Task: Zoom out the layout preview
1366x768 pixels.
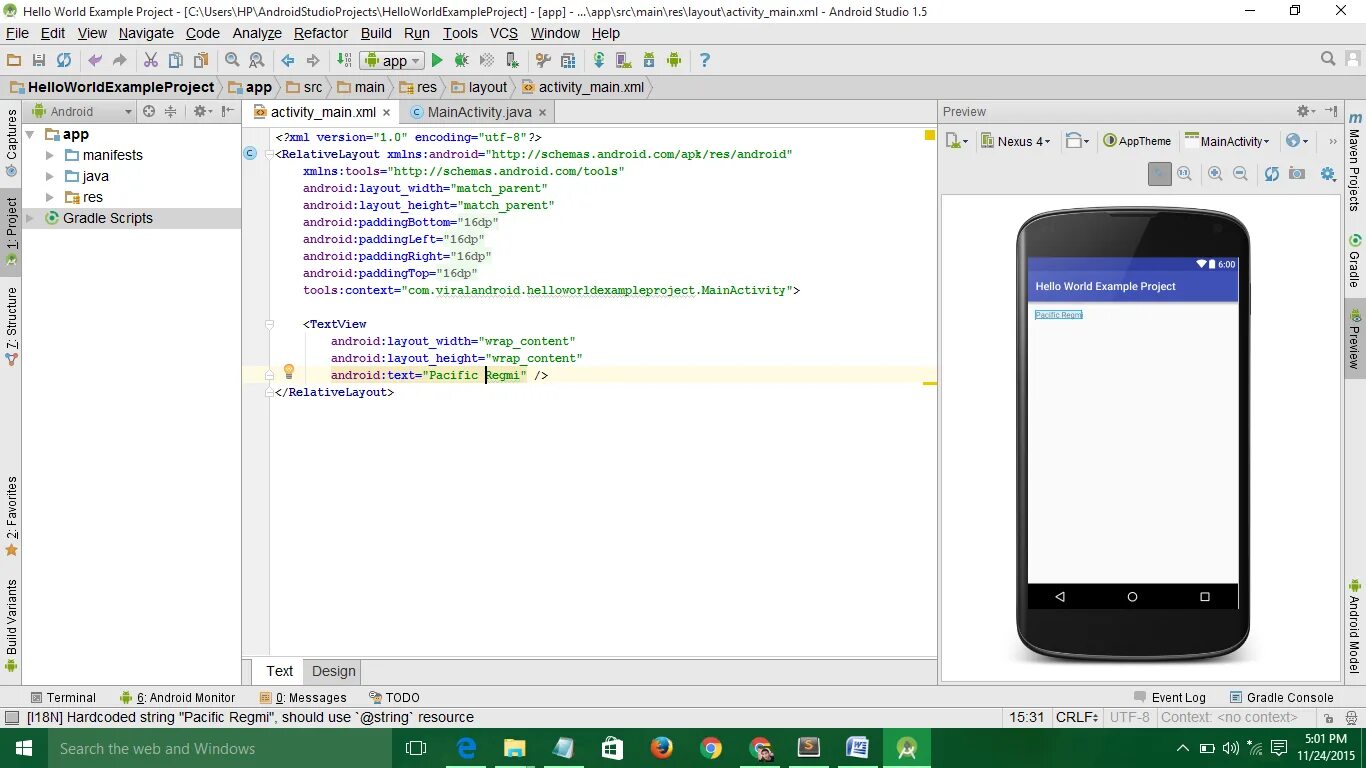Action: 1240,173
